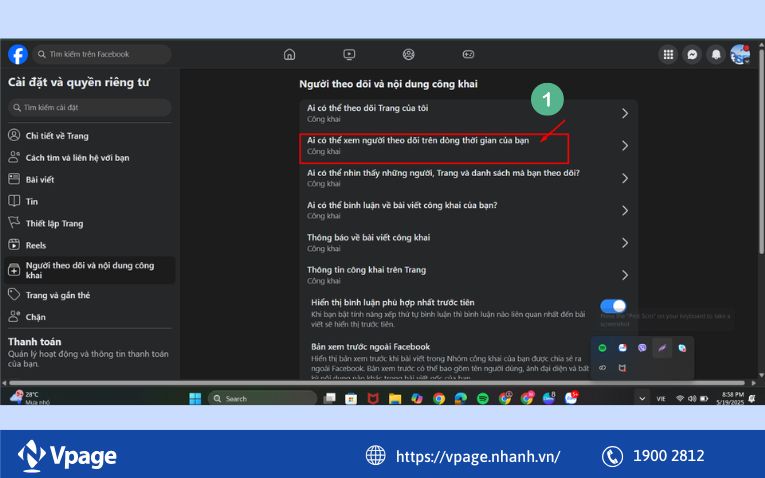Open the Facebook Home icon

(289, 54)
